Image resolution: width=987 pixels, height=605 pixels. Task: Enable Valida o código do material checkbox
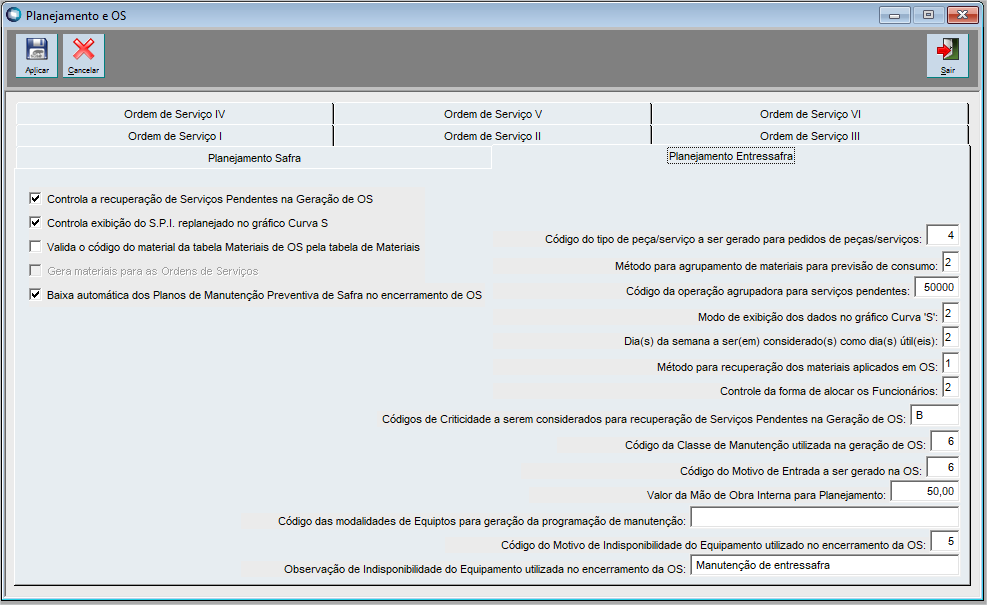tap(35, 247)
